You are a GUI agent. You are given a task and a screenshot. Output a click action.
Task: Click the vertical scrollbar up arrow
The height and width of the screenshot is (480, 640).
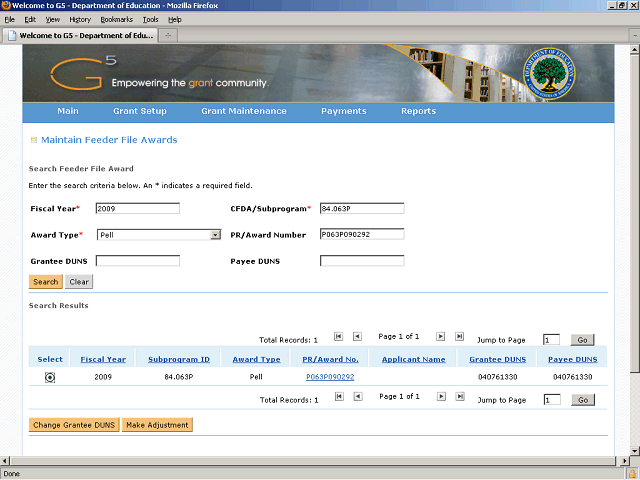634,50
